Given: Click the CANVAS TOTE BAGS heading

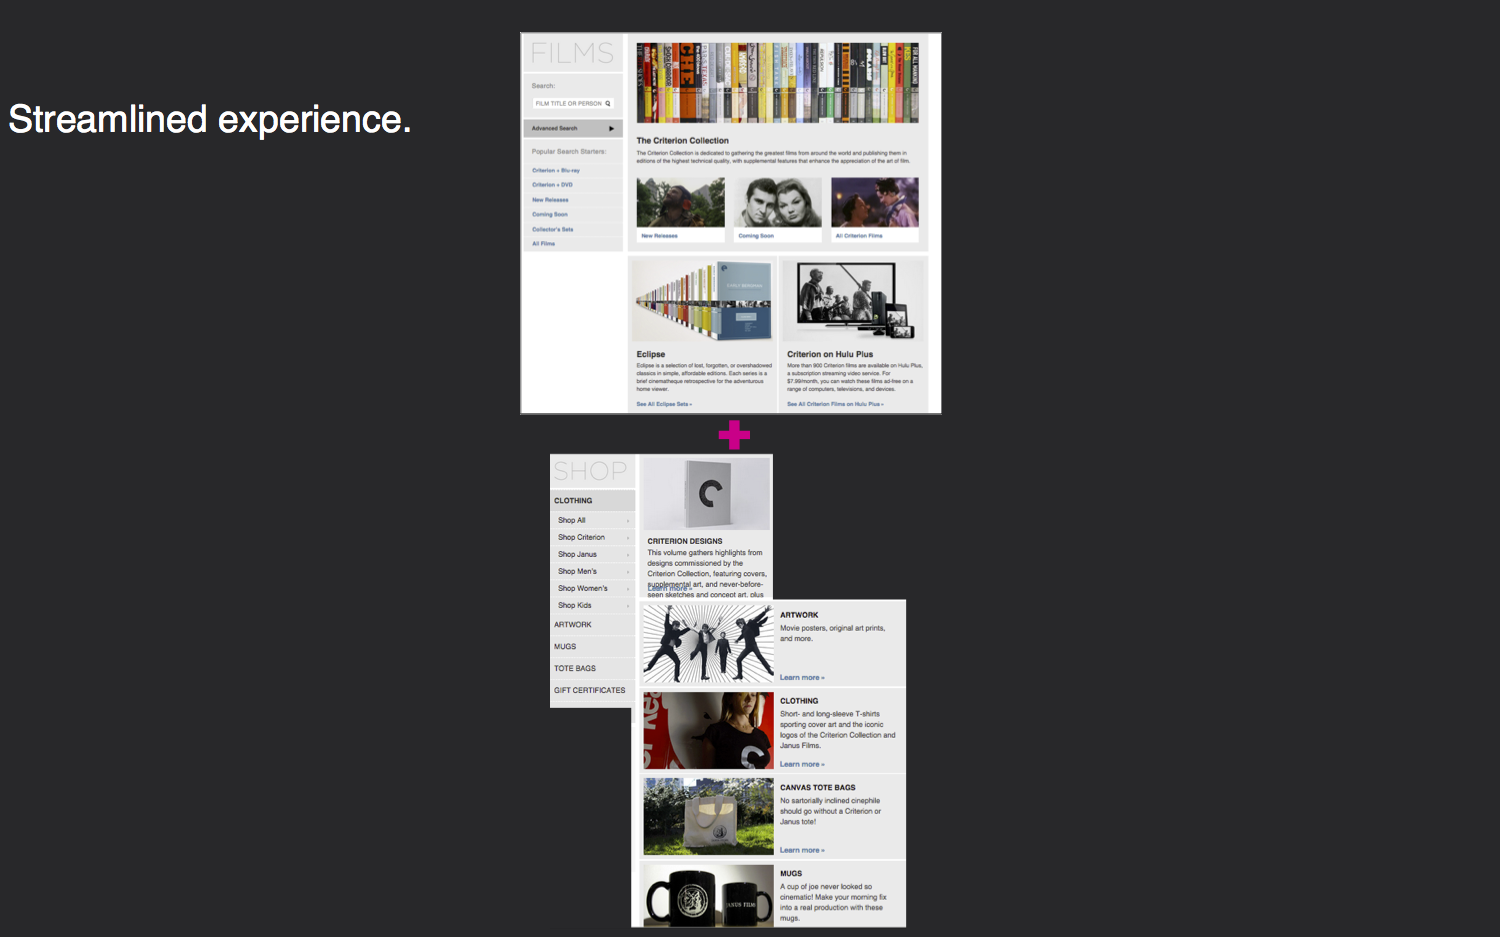Looking at the screenshot, I should coord(818,787).
